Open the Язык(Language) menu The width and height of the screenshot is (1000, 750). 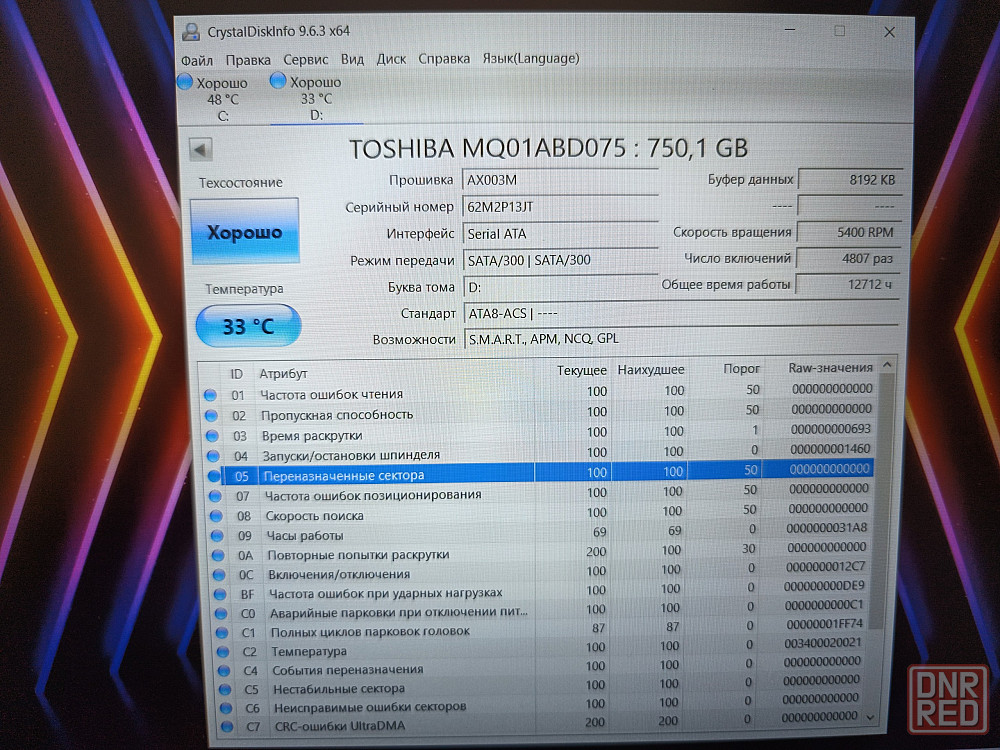(x=530, y=58)
